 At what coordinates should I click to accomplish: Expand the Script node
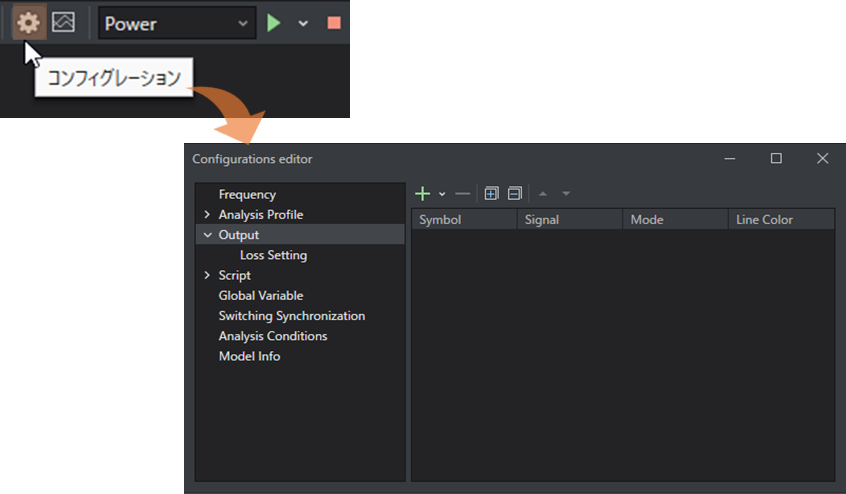pos(207,275)
